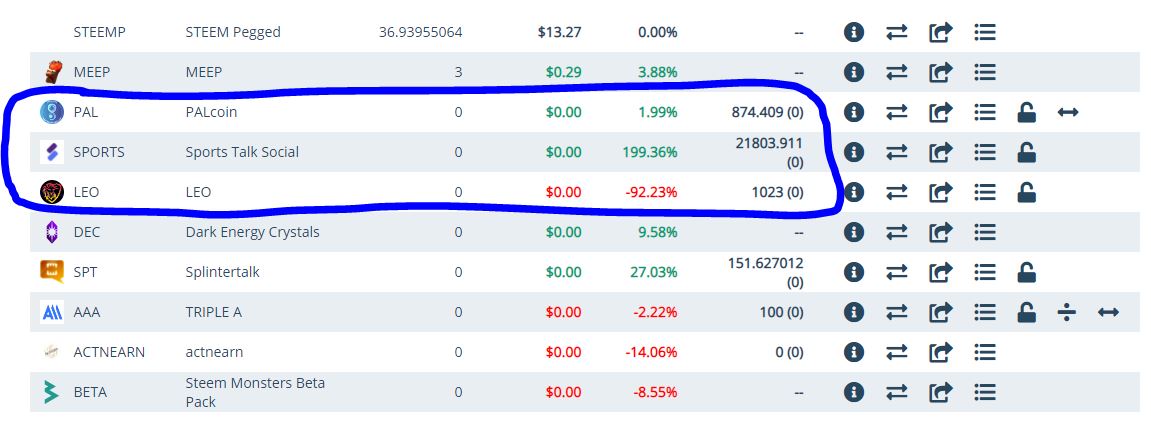The height and width of the screenshot is (430, 1151).
Task: Open the history list icon for AAA
Action: pos(984,312)
